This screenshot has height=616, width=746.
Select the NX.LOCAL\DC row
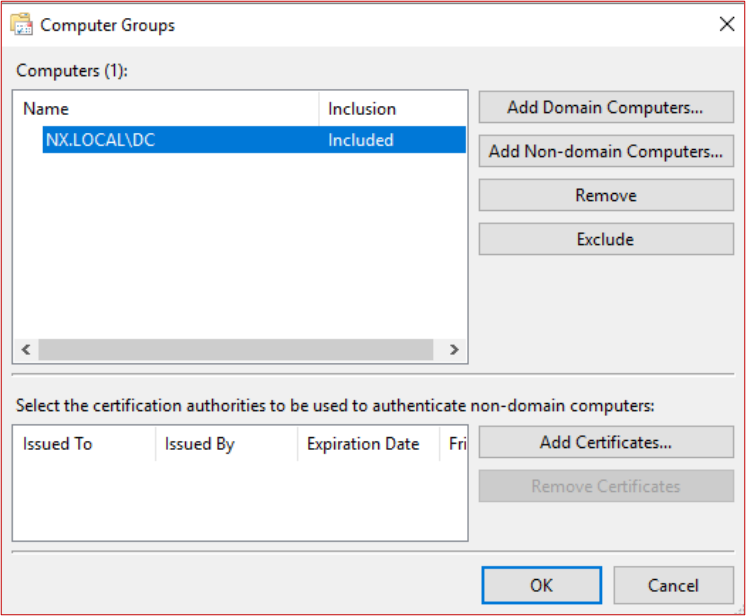tap(254, 140)
